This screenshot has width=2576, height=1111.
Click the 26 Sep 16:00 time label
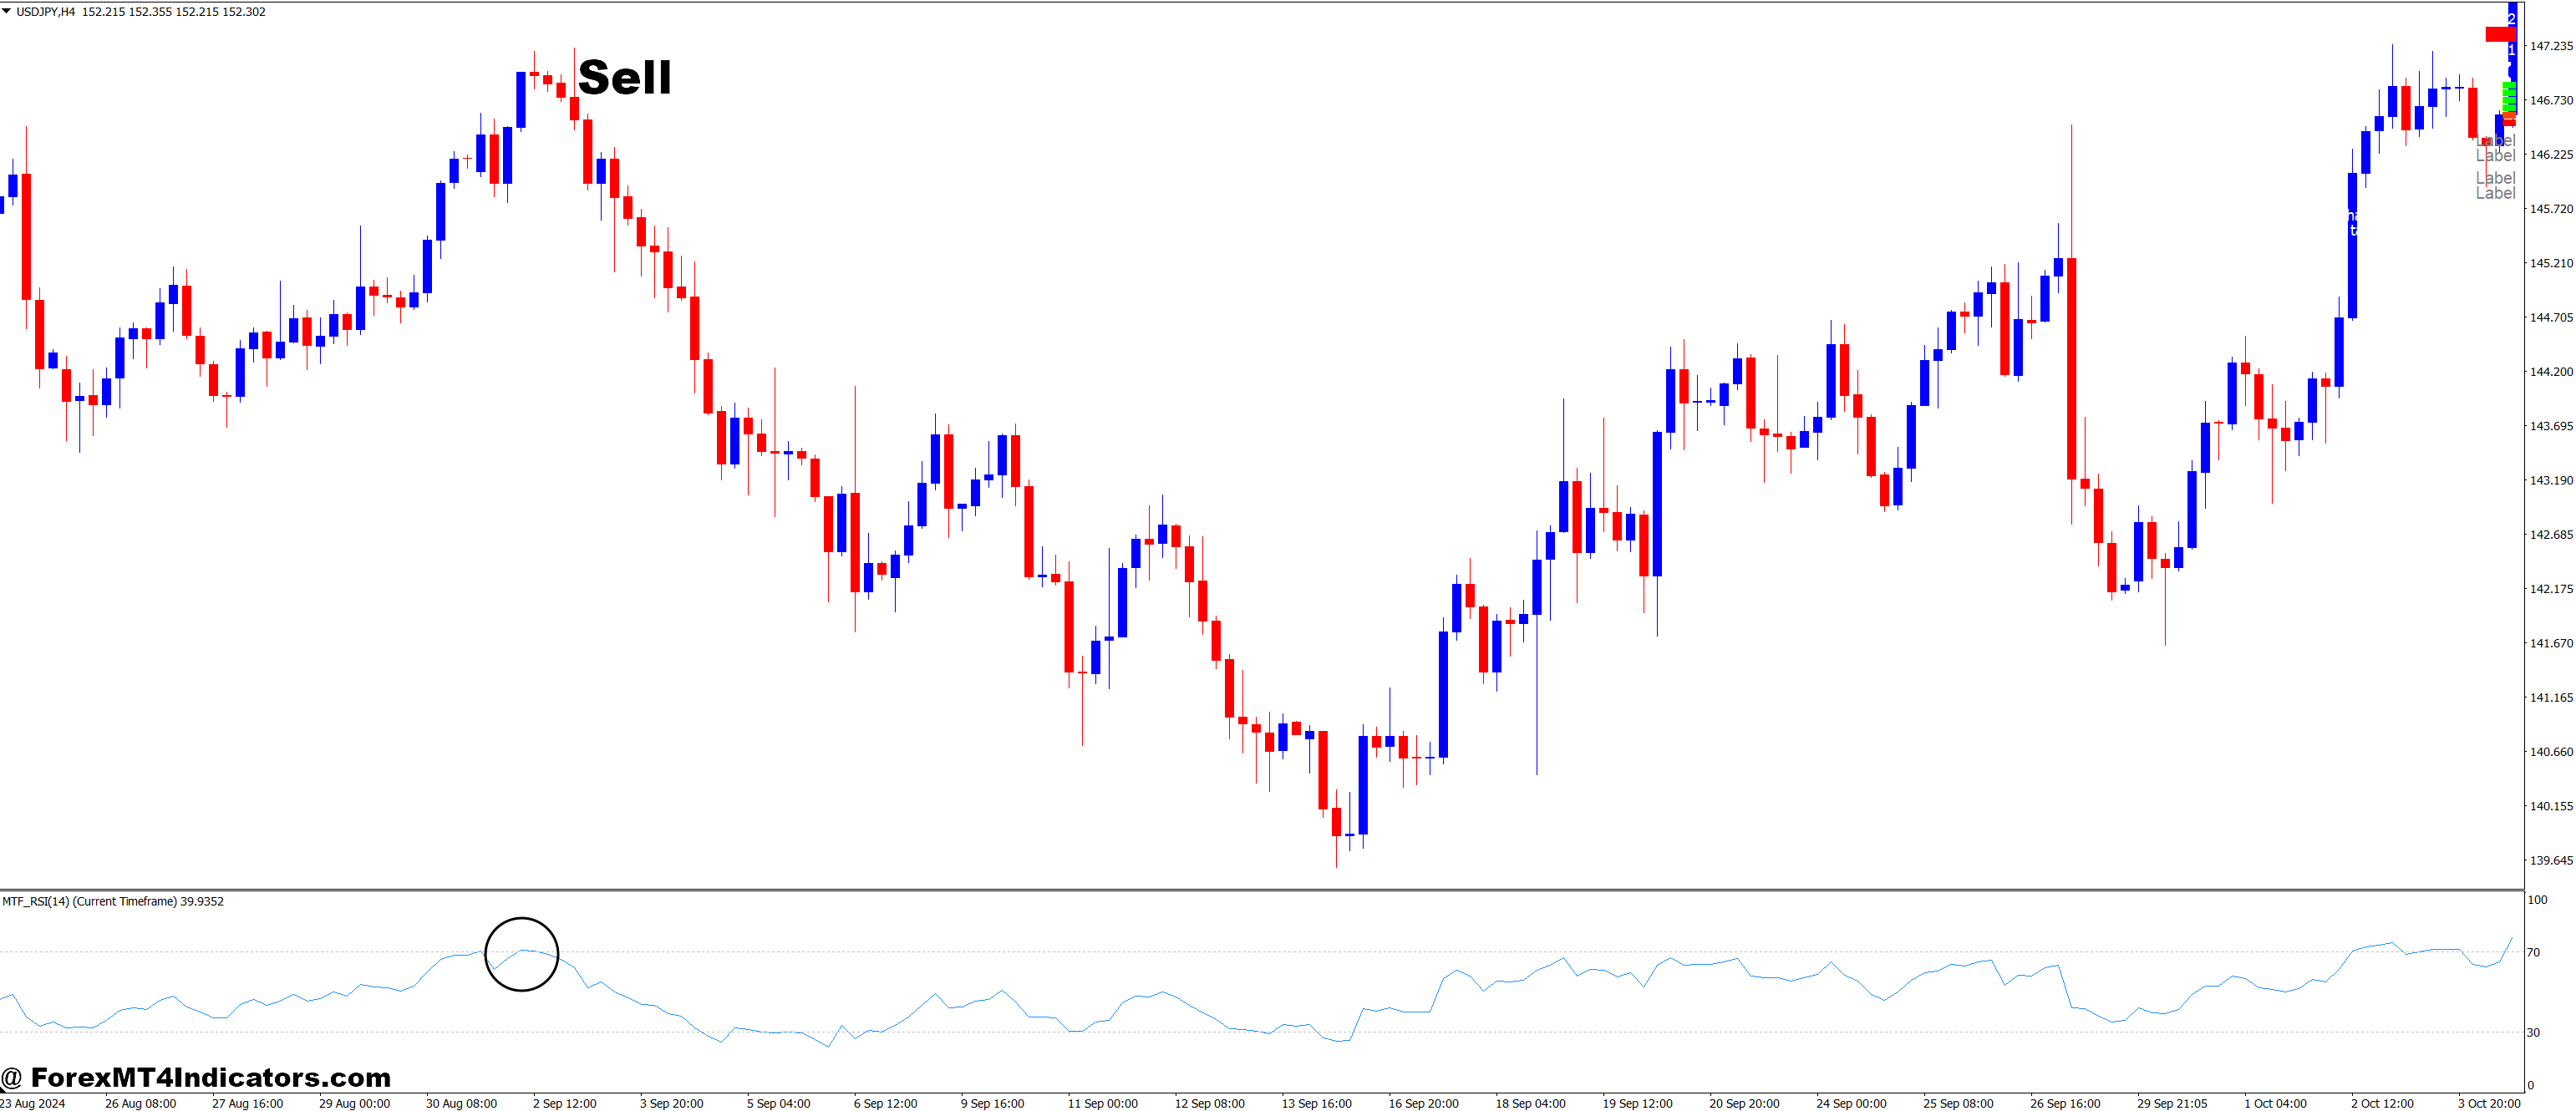click(2065, 1104)
